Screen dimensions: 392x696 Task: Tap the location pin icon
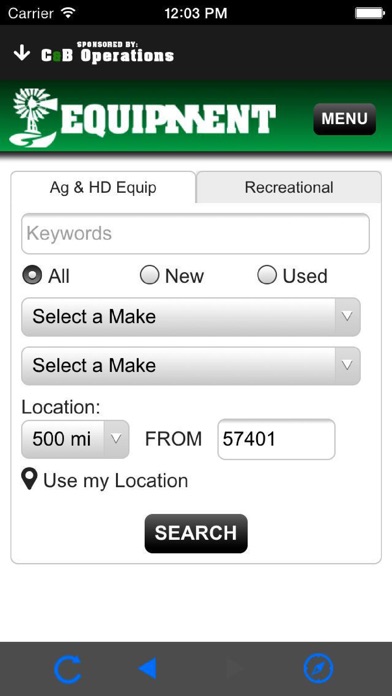pos(29,480)
